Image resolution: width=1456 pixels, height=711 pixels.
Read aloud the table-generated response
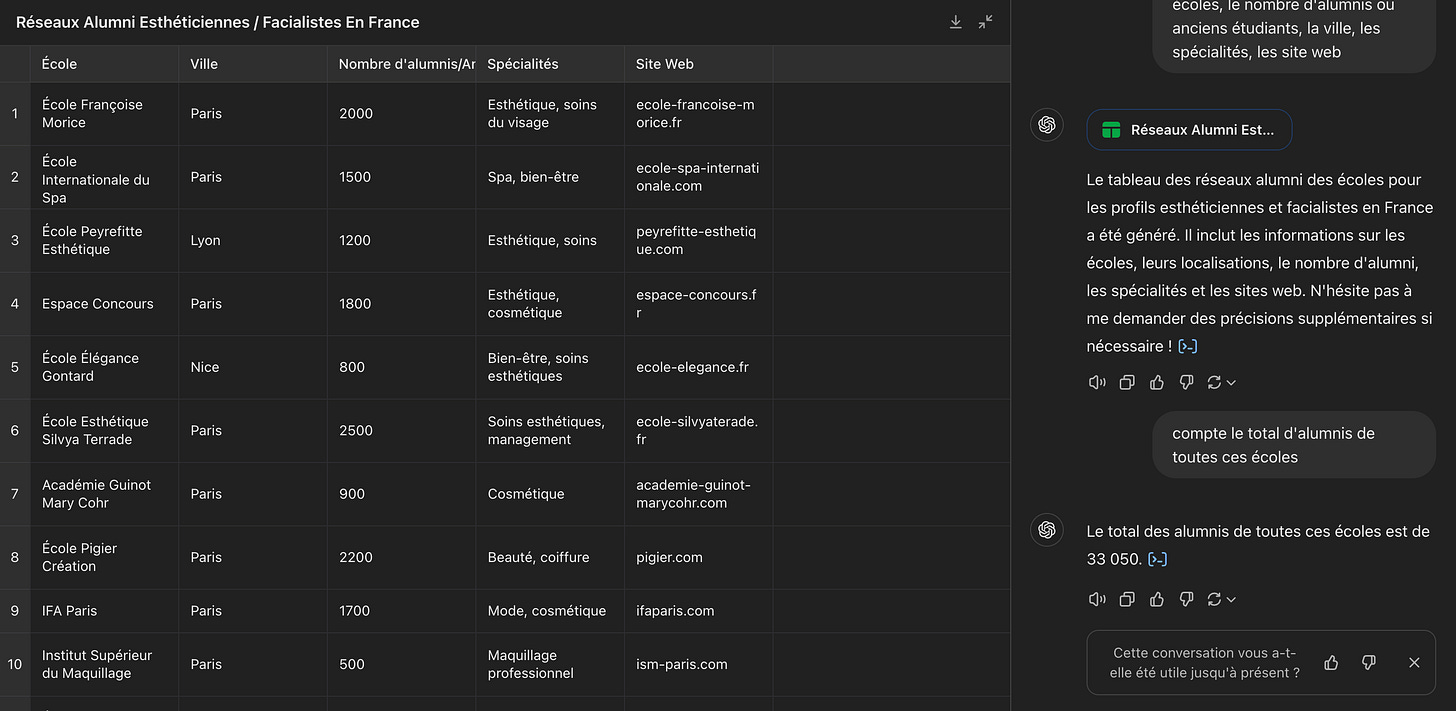click(x=1097, y=382)
